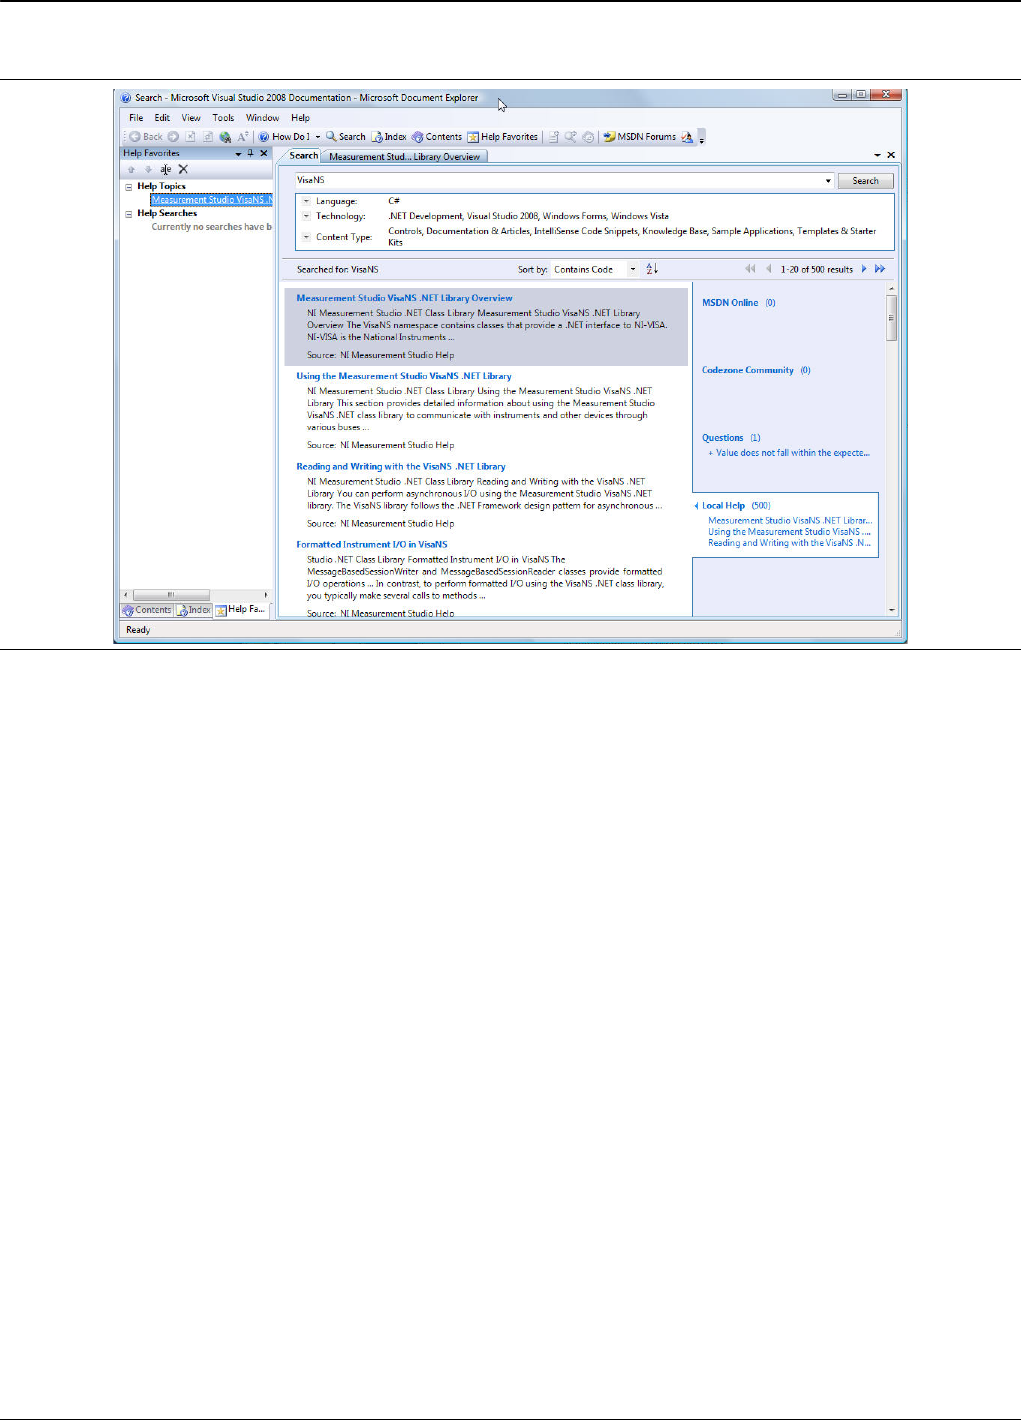Open Index from the toolbar
The height and width of the screenshot is (1420, 1021).
(x=389, y=137)
